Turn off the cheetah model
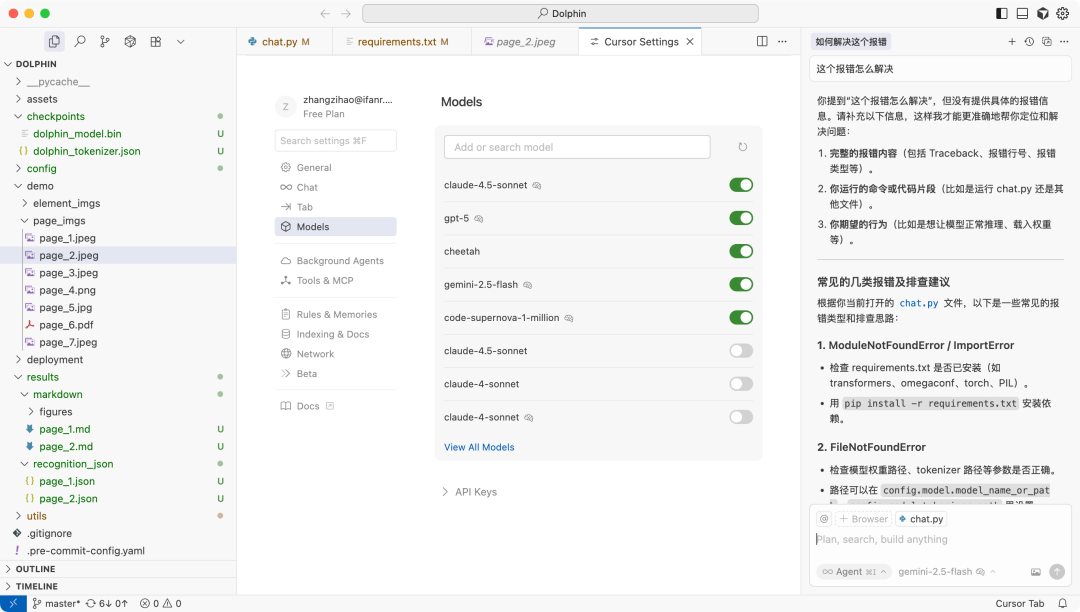 tap(741, 251)
